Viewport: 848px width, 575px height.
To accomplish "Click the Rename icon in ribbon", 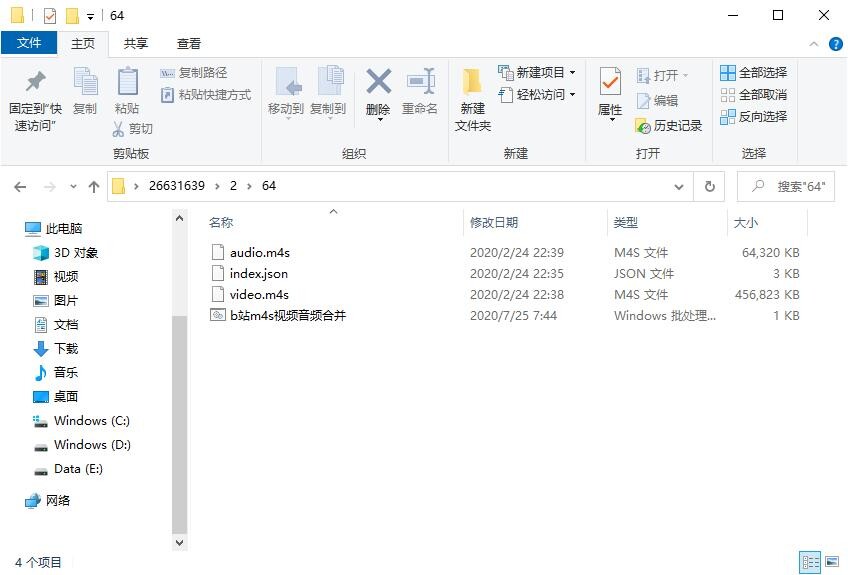I will pos(420,84).
